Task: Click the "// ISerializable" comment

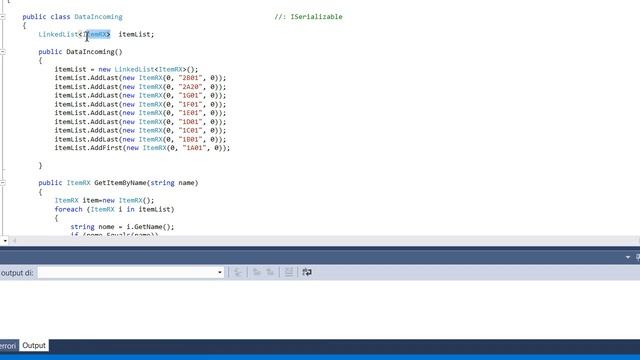Action: click(x=308, y=17)
